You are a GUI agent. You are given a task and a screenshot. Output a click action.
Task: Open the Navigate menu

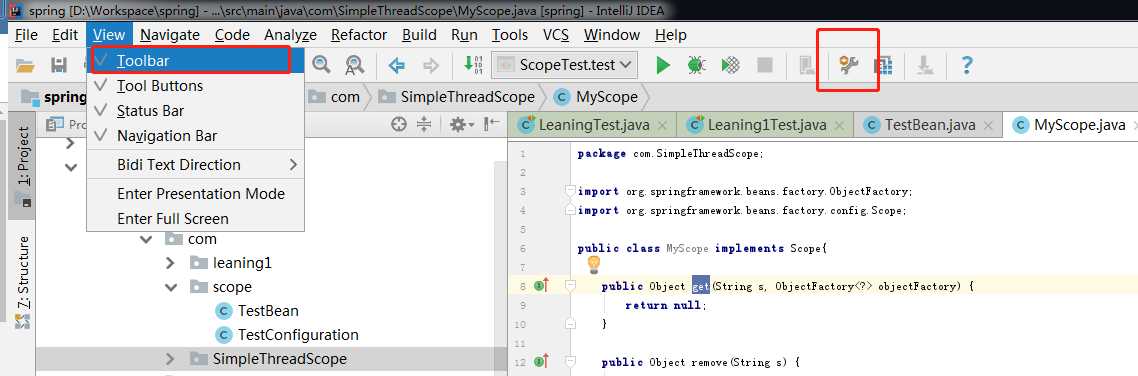click(x=170, y=35)
